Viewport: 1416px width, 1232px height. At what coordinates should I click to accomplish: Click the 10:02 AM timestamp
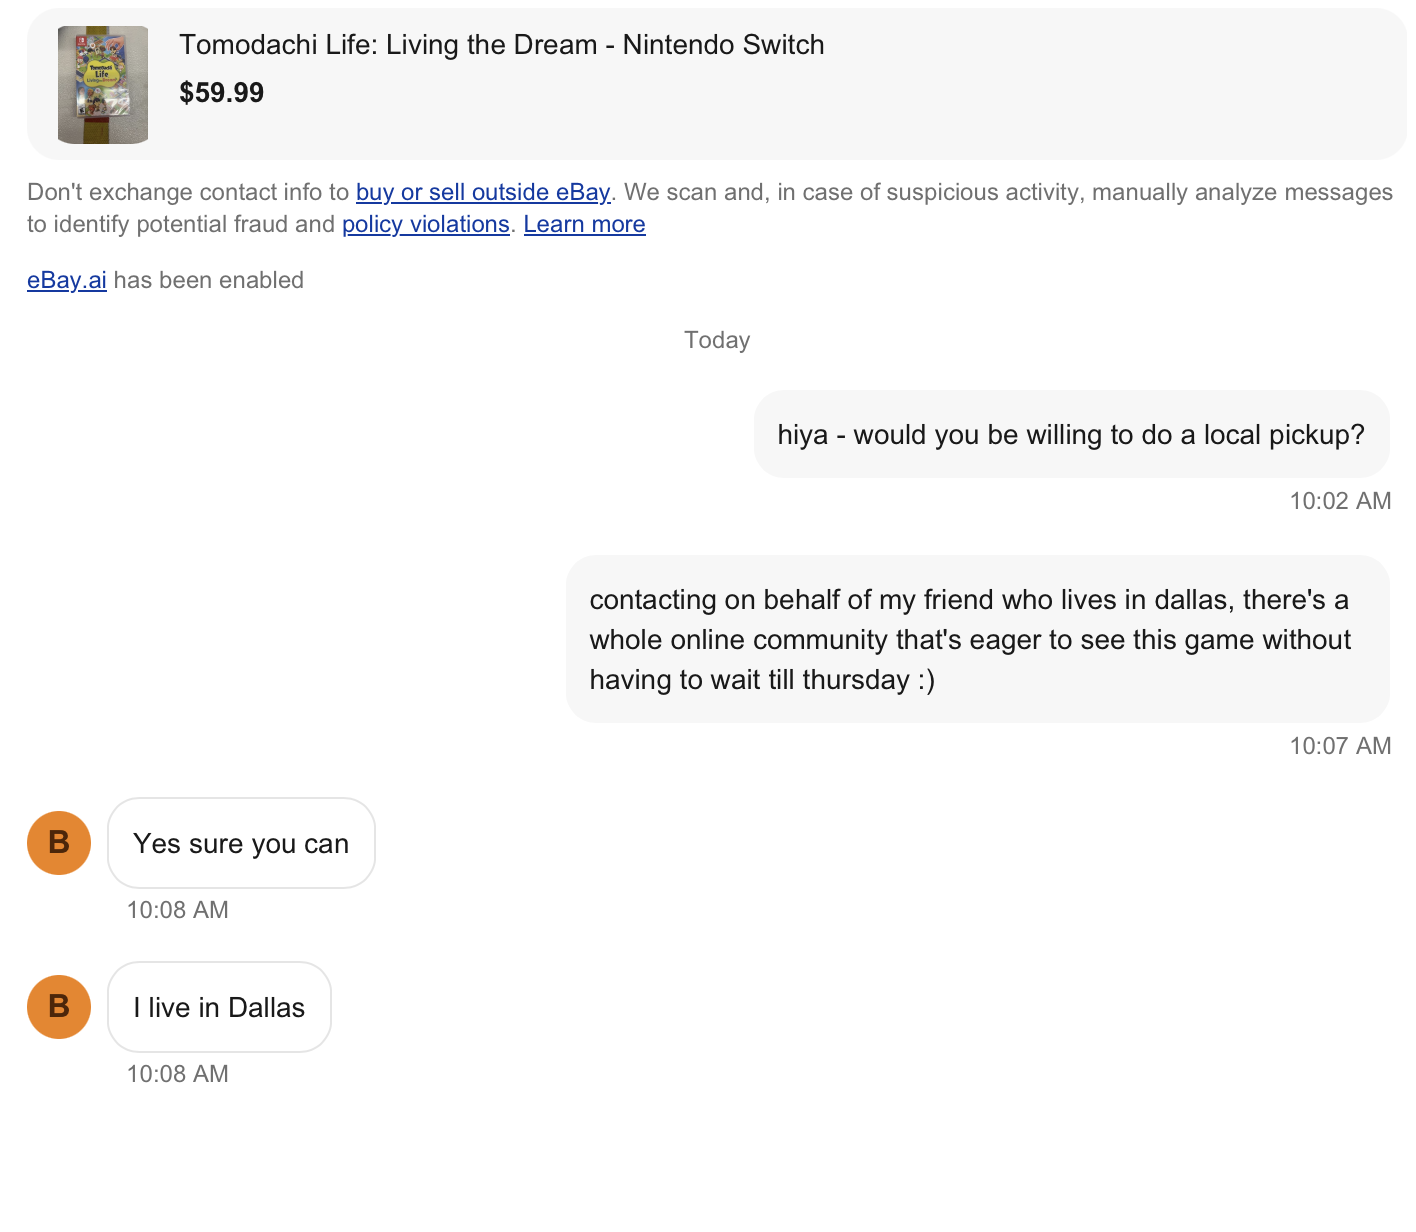coord(1340,501)
